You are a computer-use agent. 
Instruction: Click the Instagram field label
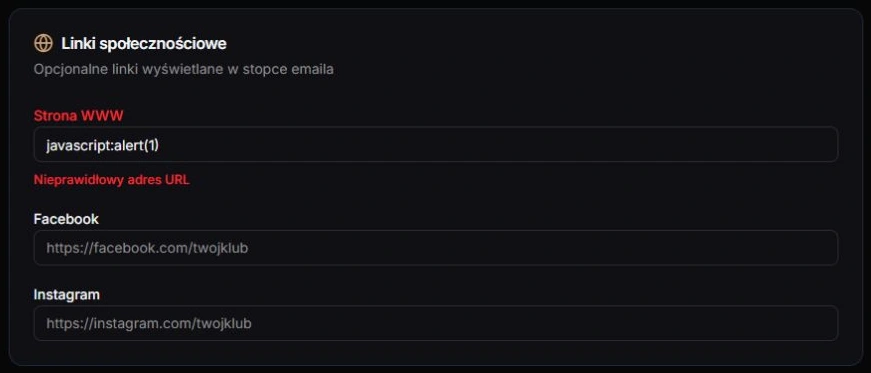(x=67, y=295)
